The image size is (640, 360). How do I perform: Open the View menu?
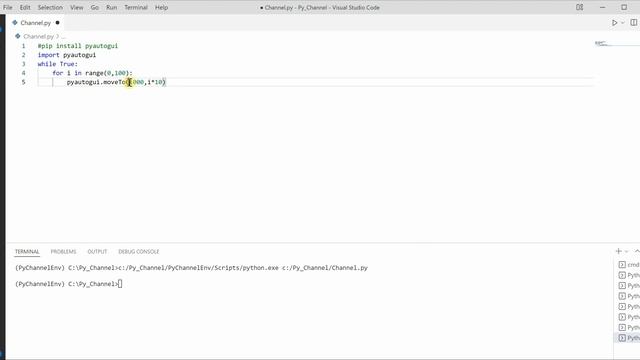click(x=76, y=7)
